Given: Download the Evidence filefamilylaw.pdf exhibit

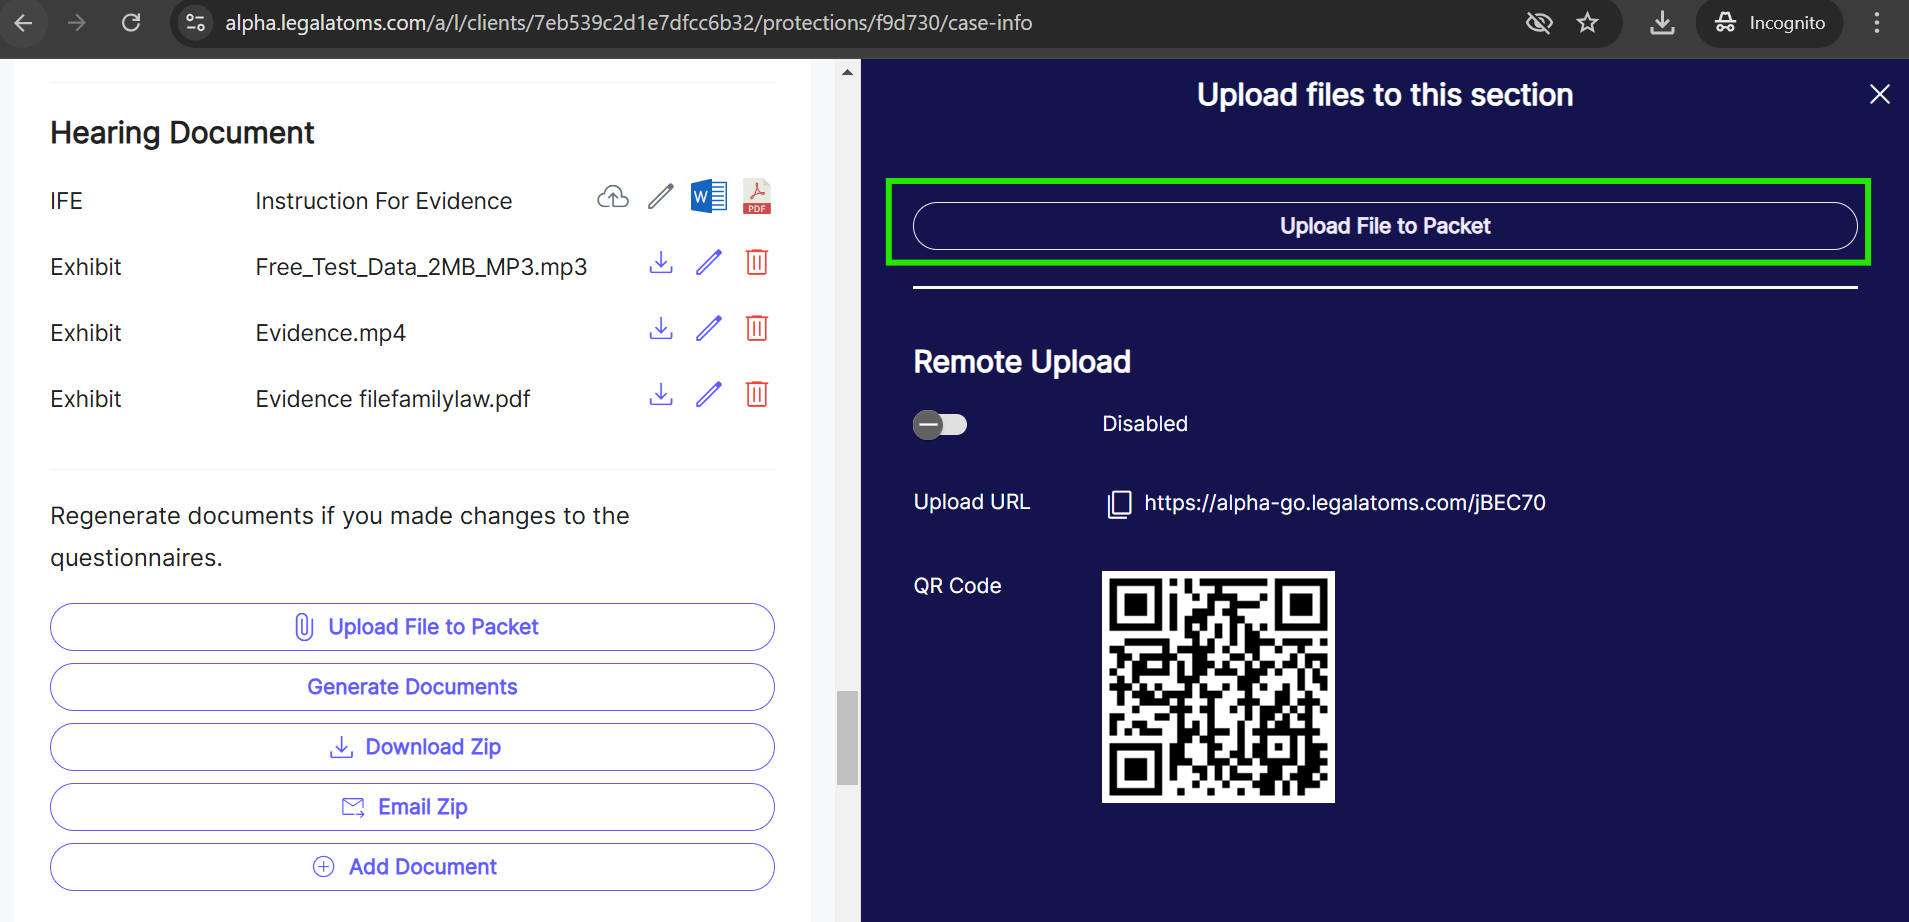Looking at the screenshot, I should click(x=661, y=395).
